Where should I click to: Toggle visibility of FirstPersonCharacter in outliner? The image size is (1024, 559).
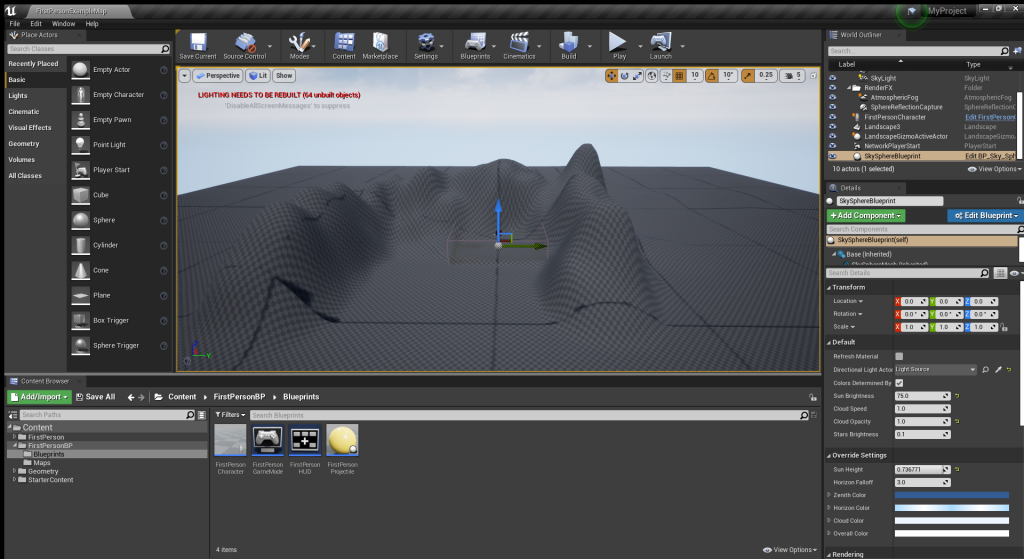(832, 117)
